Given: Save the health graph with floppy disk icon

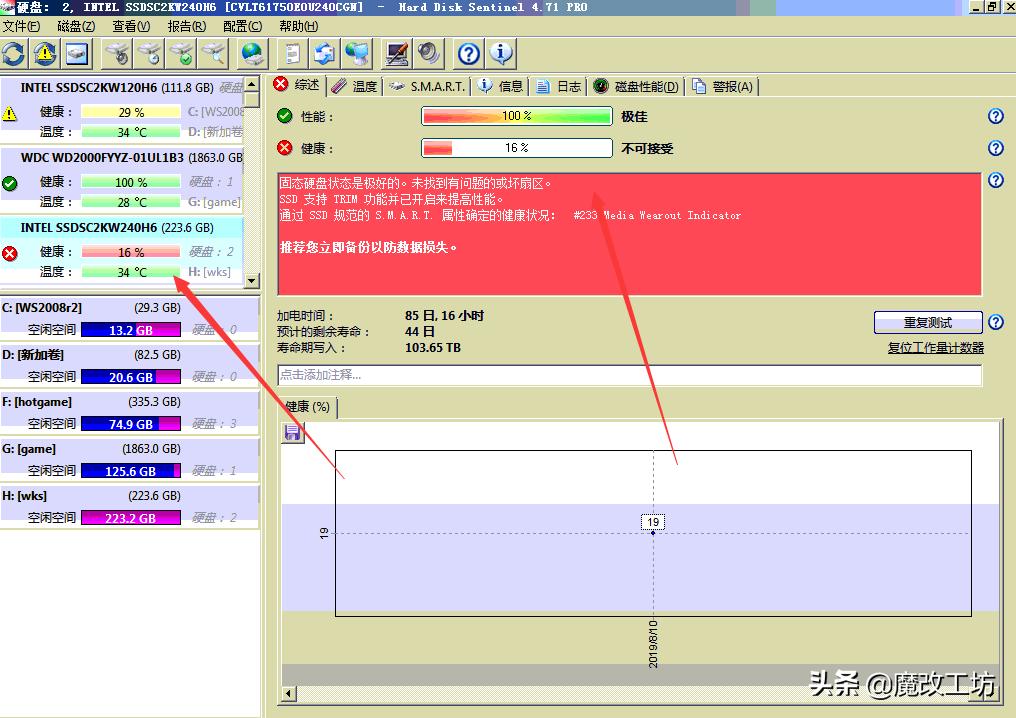Looking at the screenshot, I should point(291,432).
